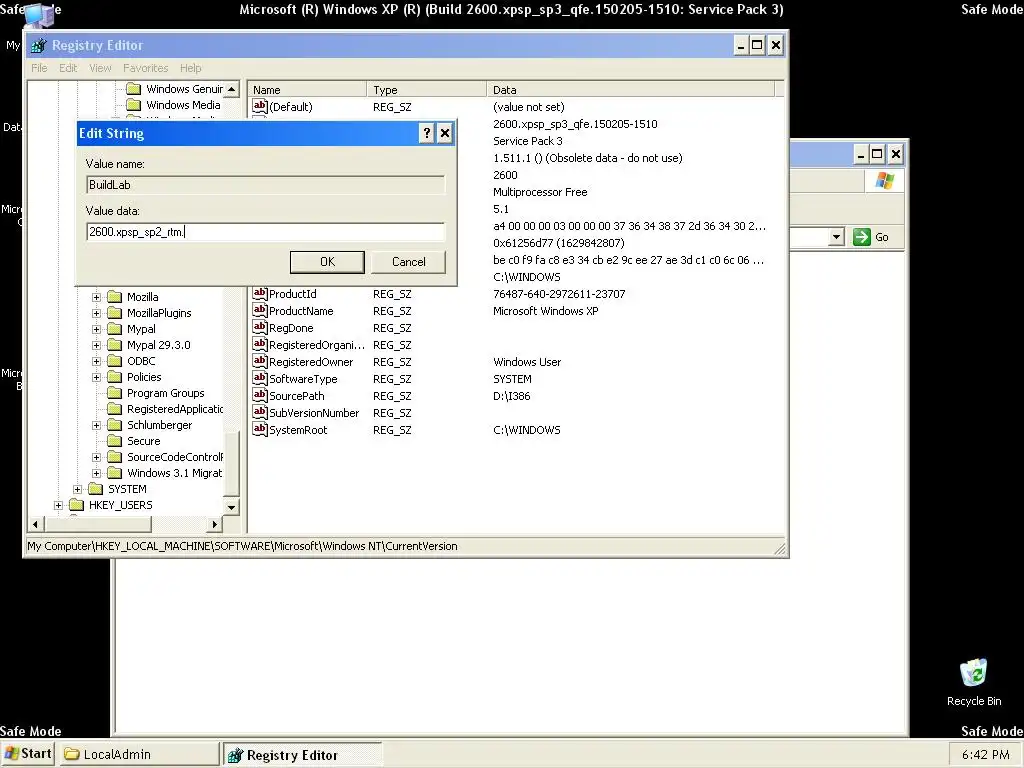Viewport: 1024px width, 768px height.
Task: Cancel the Edit String dialog
Action: [x=408, y=262]
